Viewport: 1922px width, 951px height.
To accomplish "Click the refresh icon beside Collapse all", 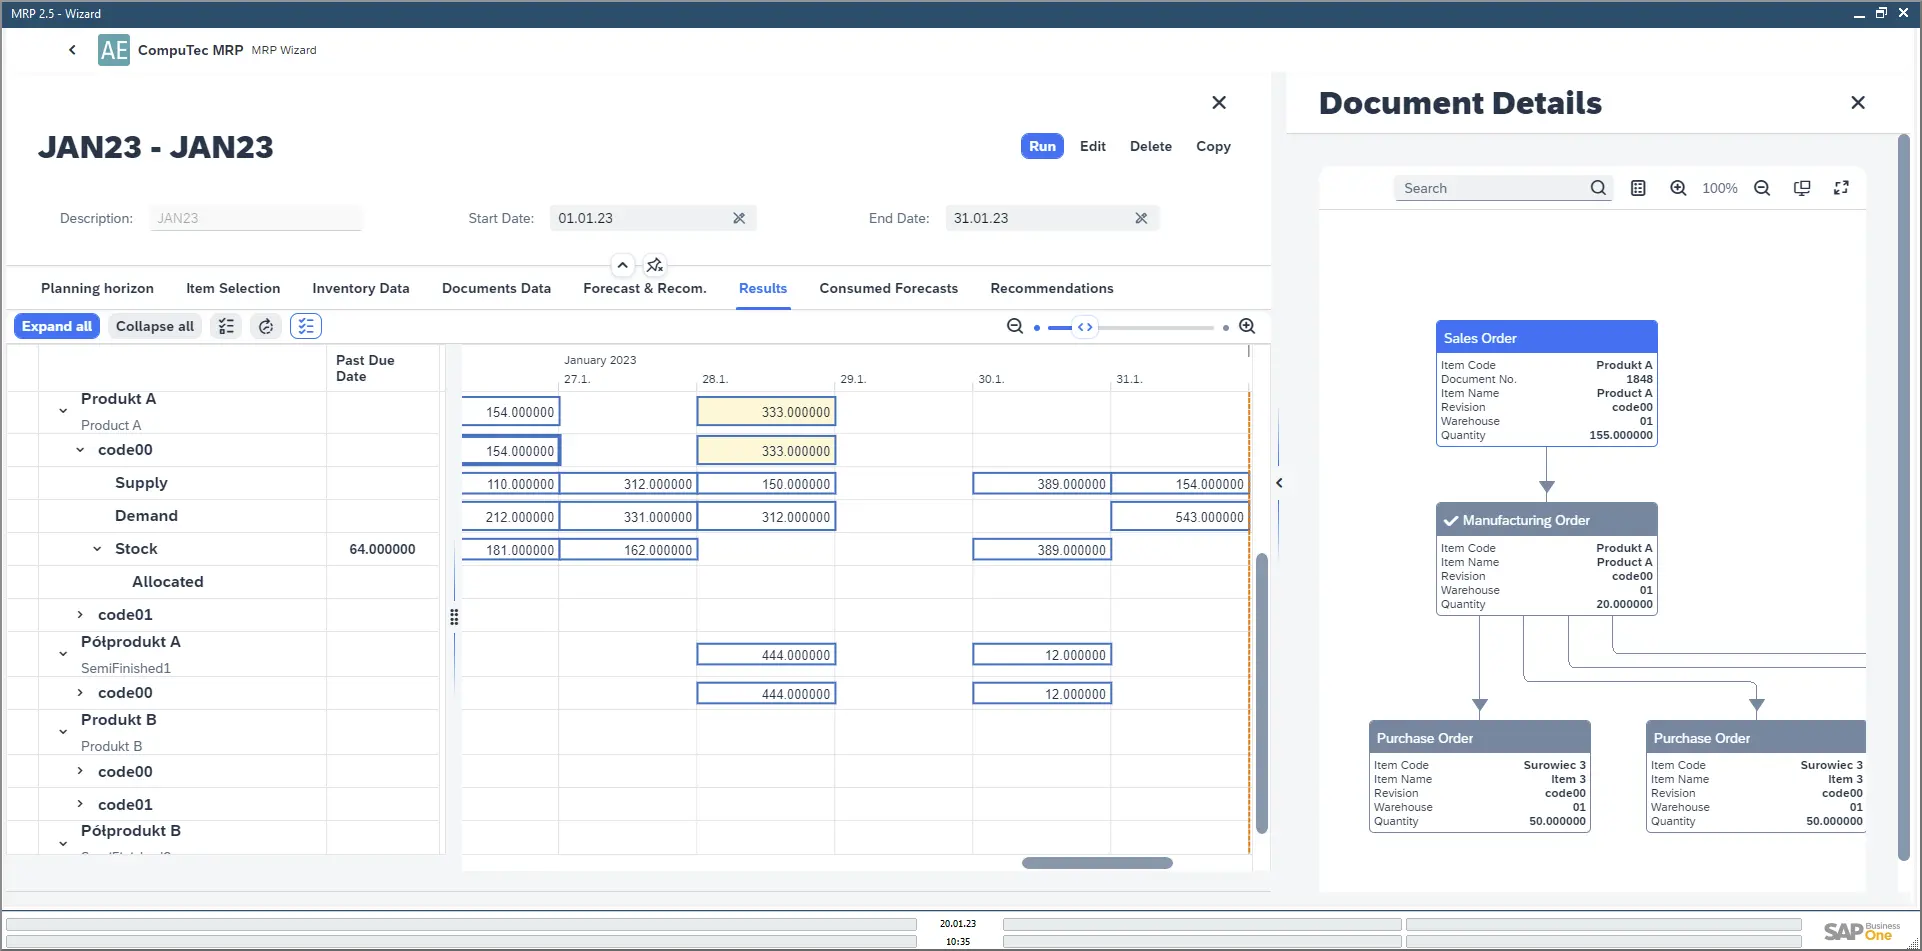I will 266,326.
